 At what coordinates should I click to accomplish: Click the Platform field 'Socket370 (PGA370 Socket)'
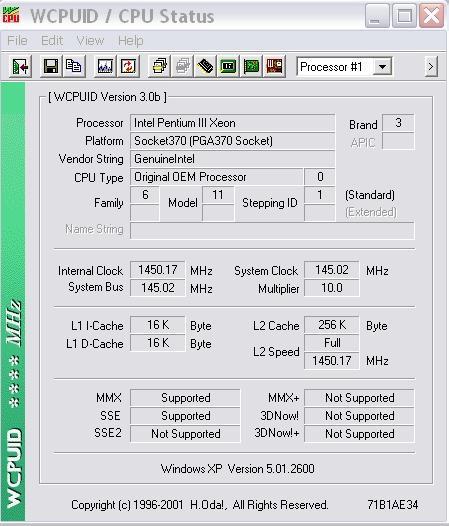pyautogui.click(x=233, y=141)
